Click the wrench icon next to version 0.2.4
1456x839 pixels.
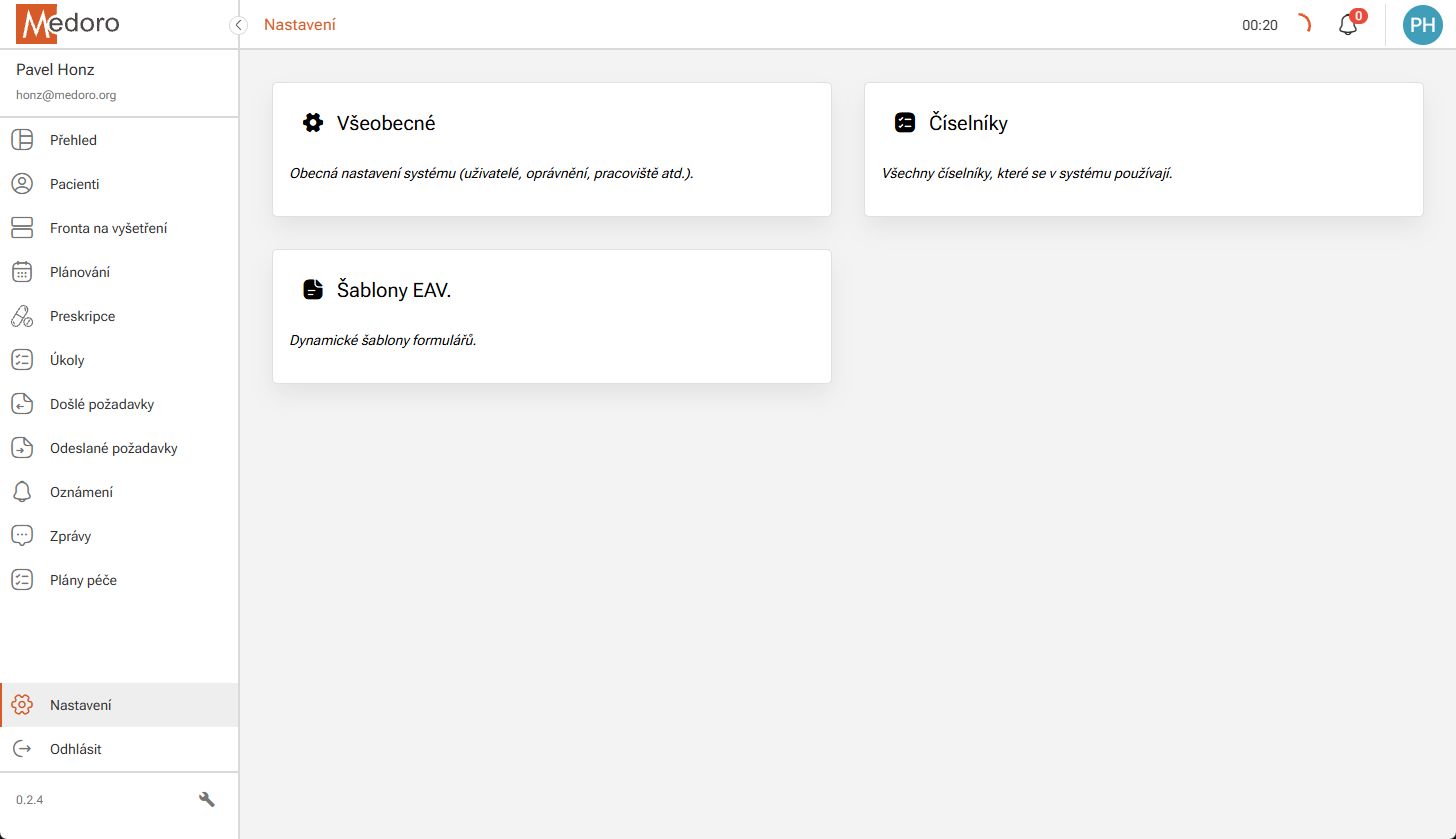[206, 799]
